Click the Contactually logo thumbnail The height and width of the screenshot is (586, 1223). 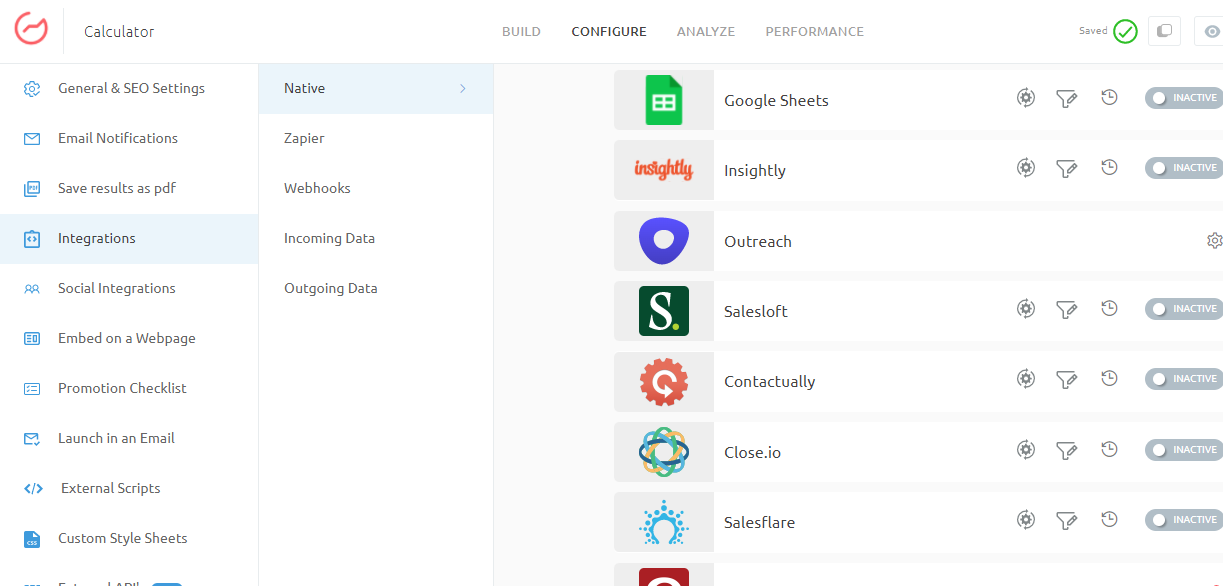pyautogui.click(x=664, y=381)
